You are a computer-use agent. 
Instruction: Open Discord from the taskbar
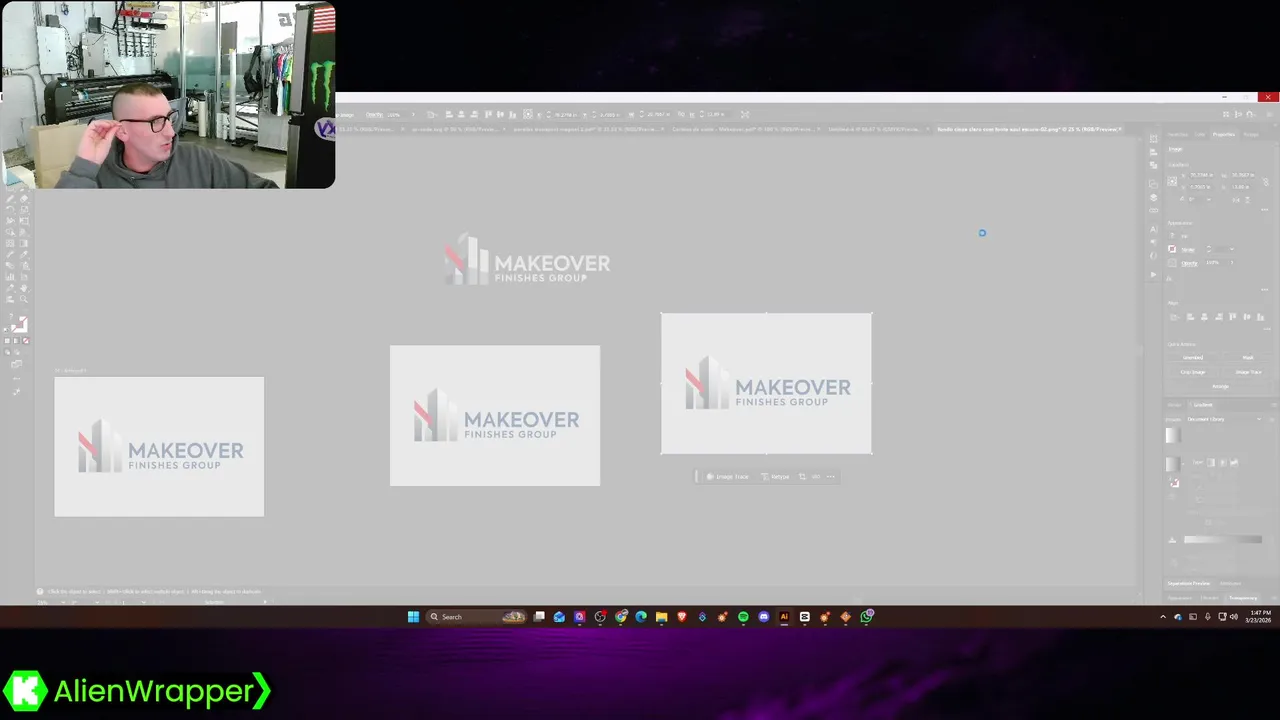(x=763, y=617)
